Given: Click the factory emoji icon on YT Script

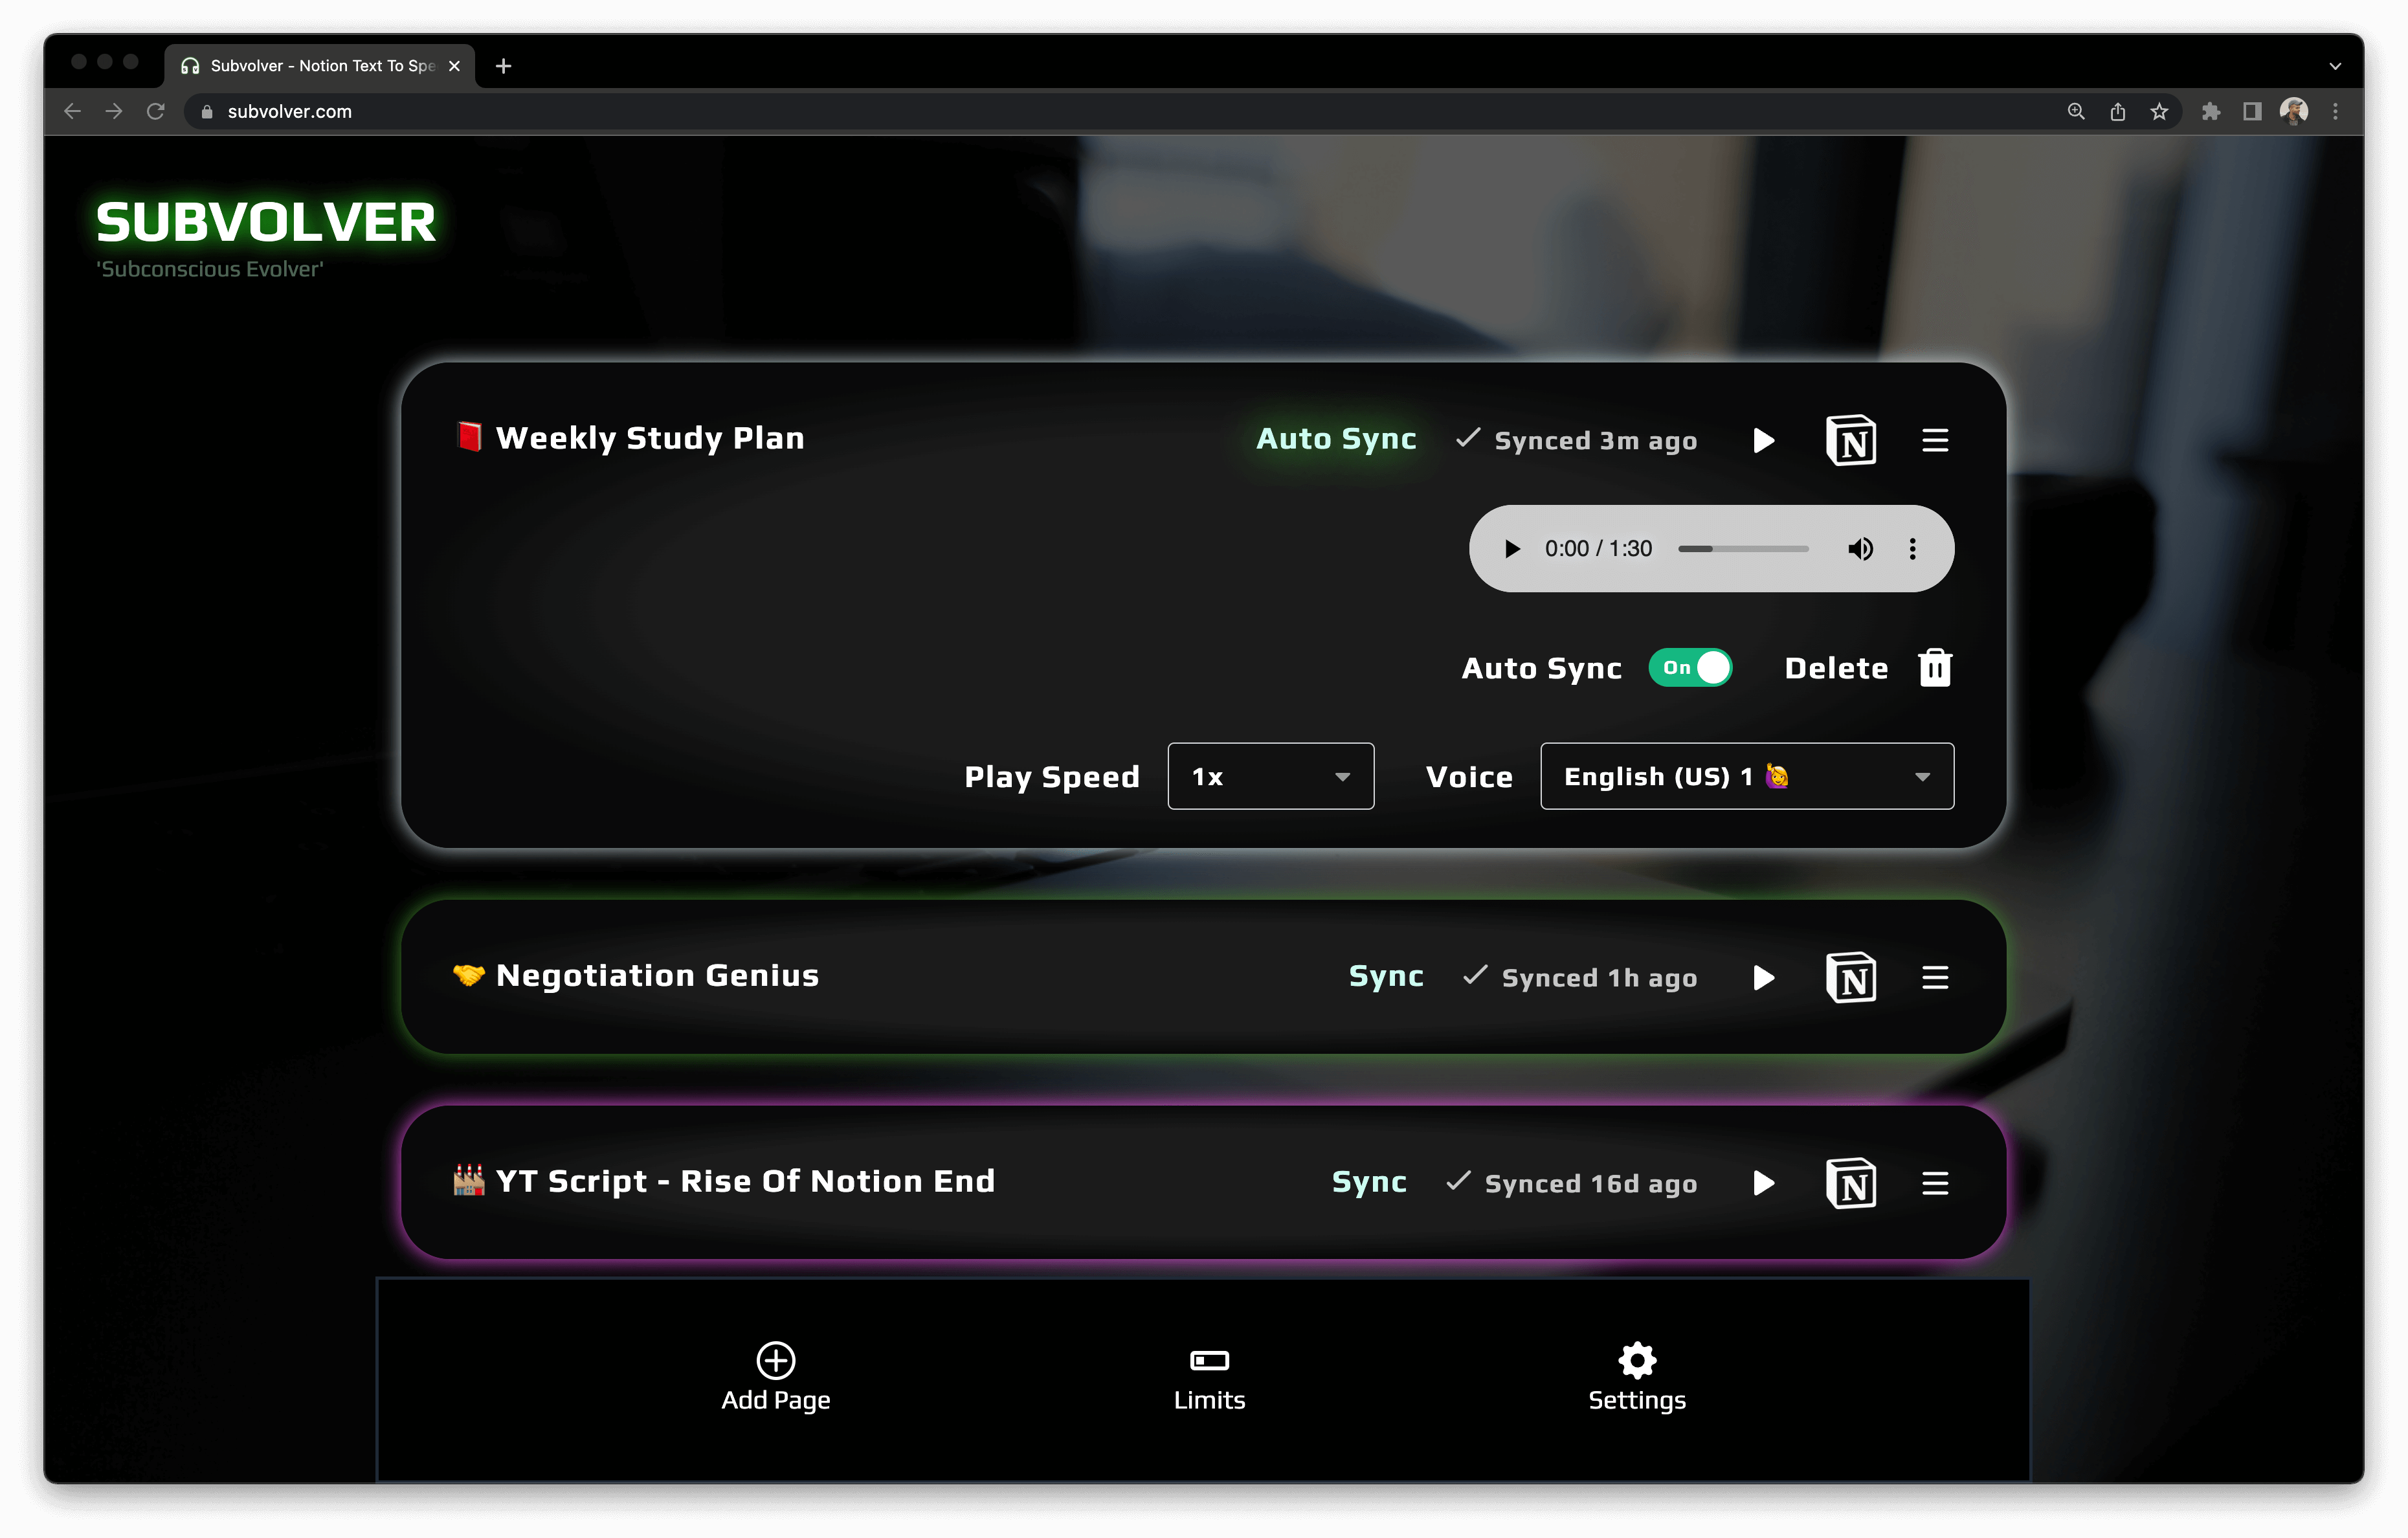Looking at the screenshot, I should tap(468, 1180).
